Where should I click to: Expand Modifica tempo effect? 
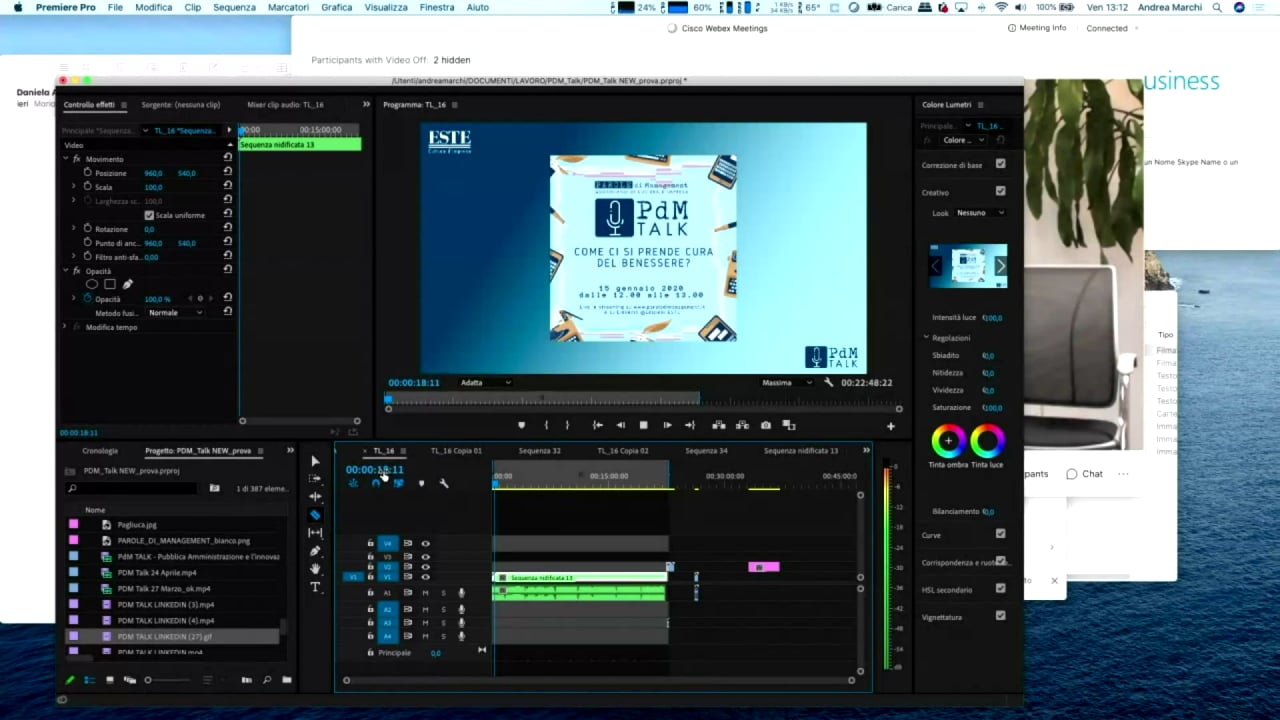(66, 327)
